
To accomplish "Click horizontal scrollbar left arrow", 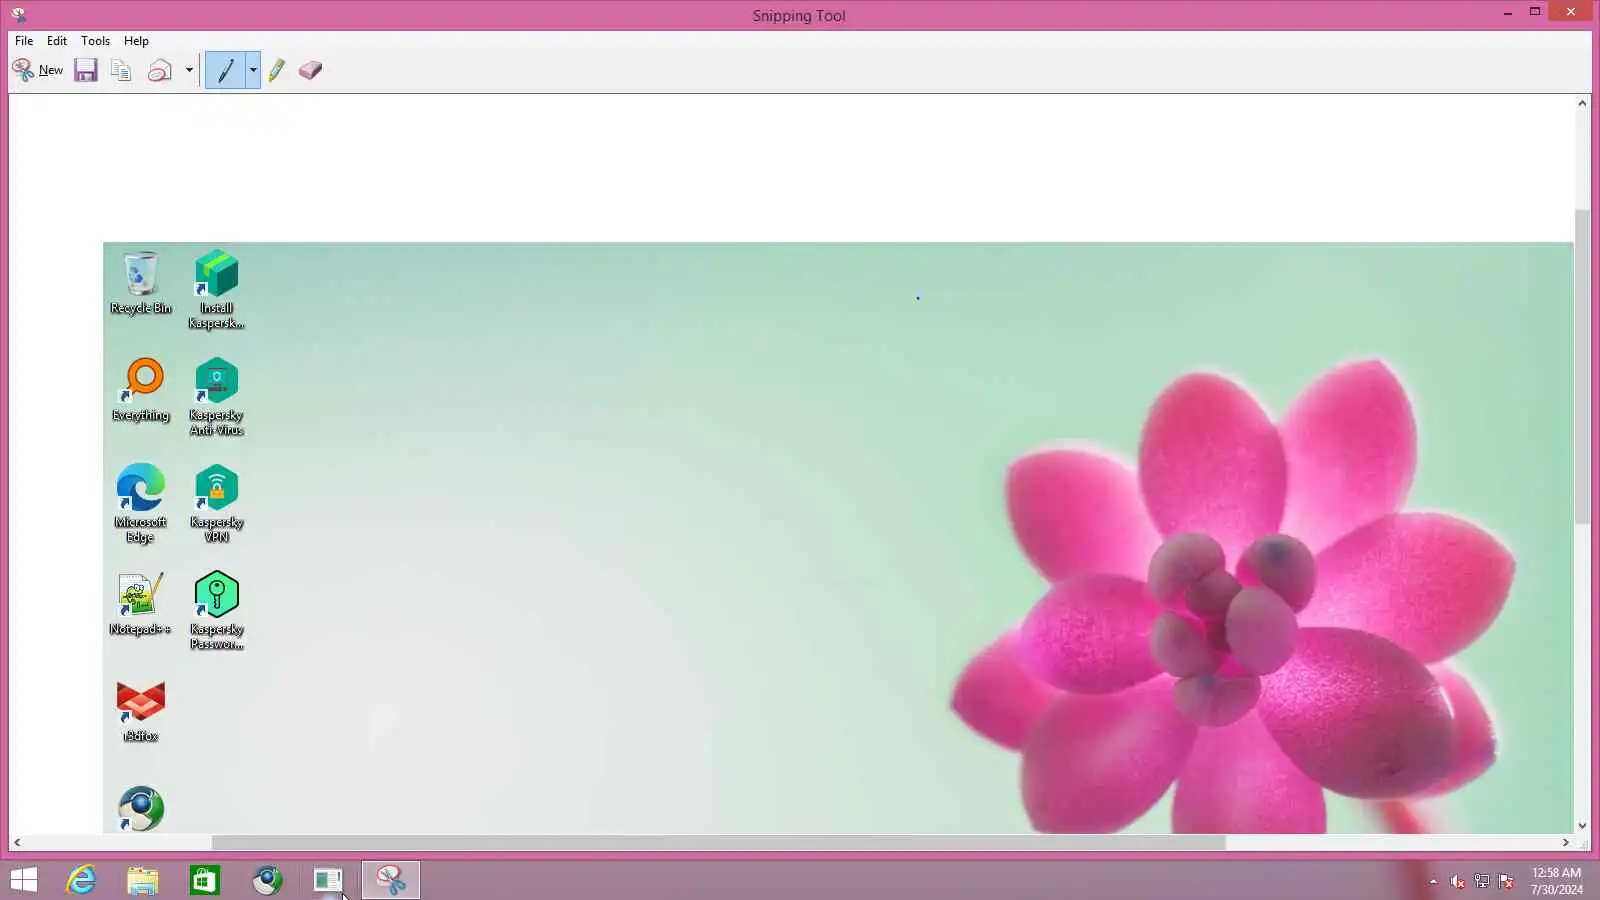I will click(17, 843).
